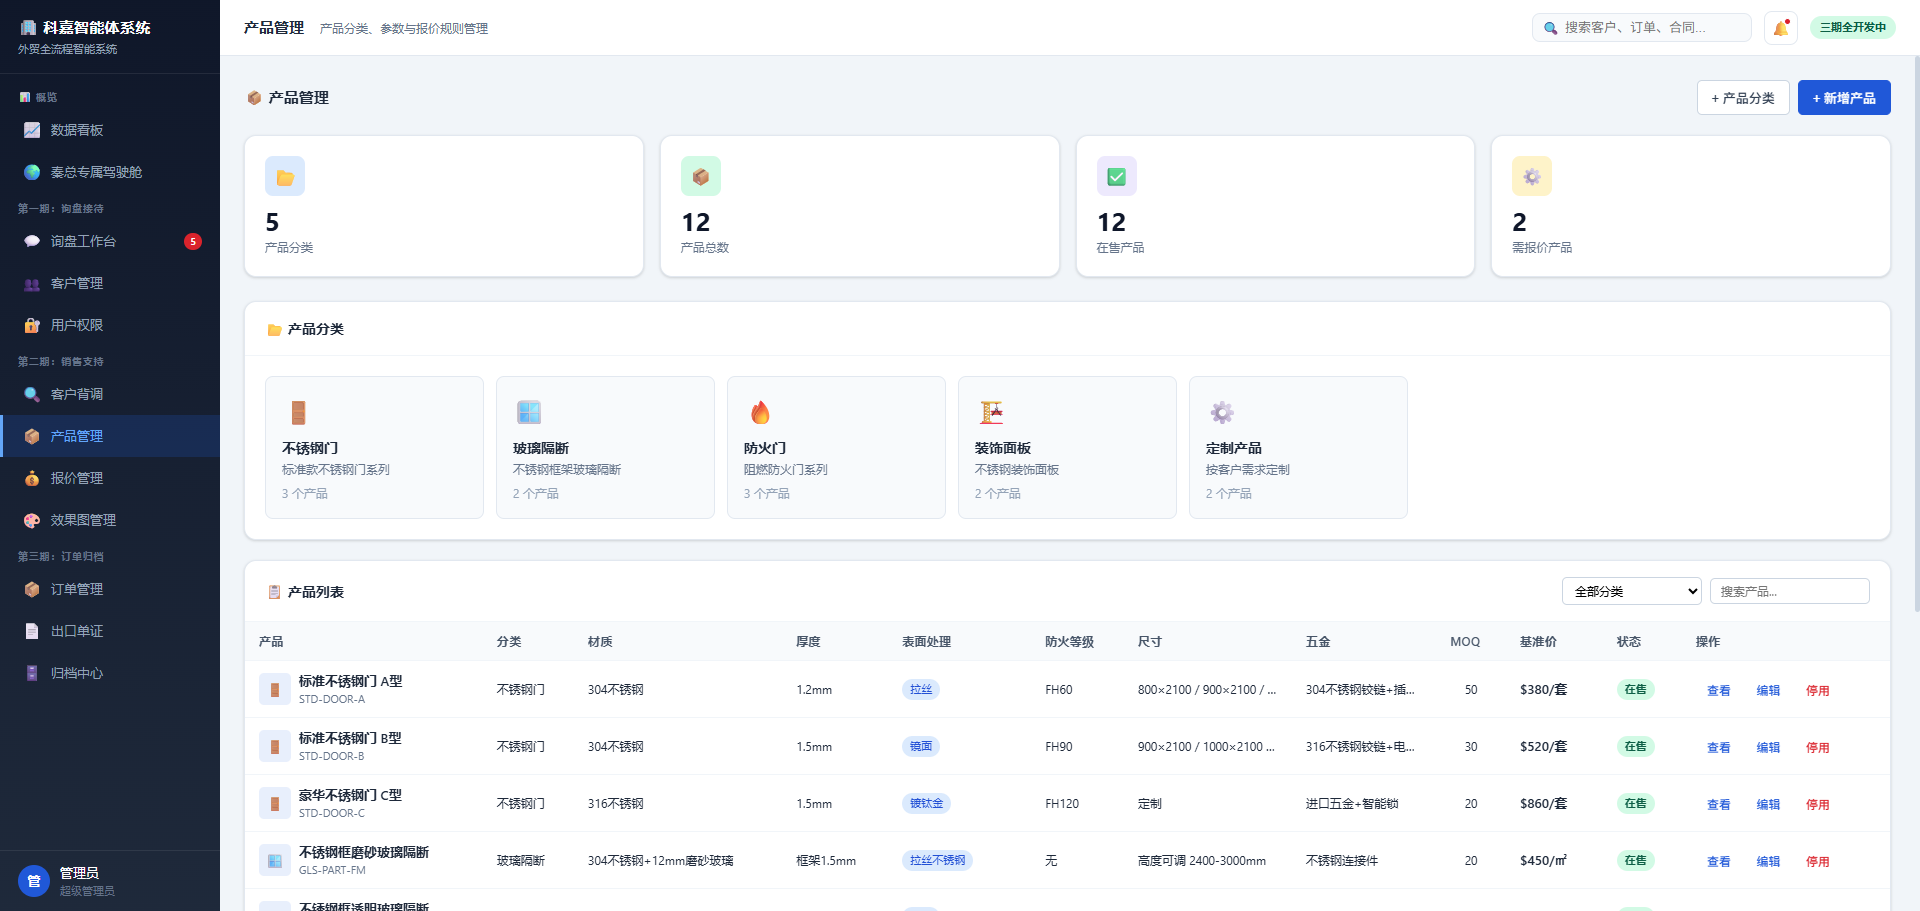Click the + 产品分类 button
1920x911 pixels.
coord(1743,98)
